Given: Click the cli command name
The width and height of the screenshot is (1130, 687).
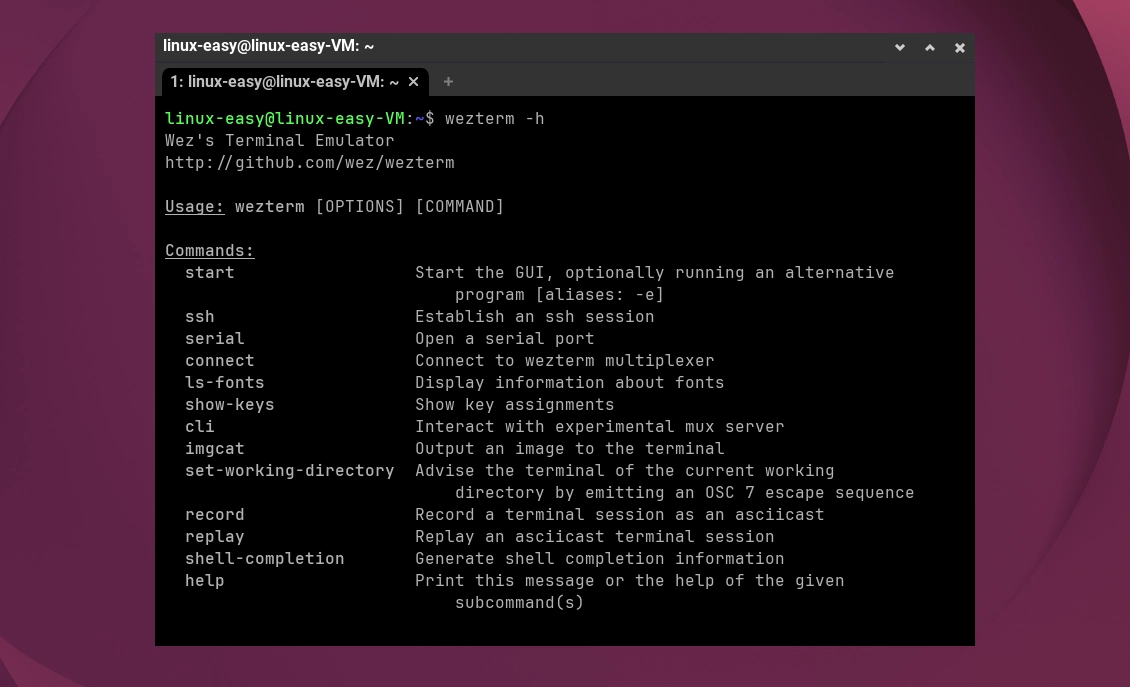Looking at the screenshot, I should (x=200, y=427).
